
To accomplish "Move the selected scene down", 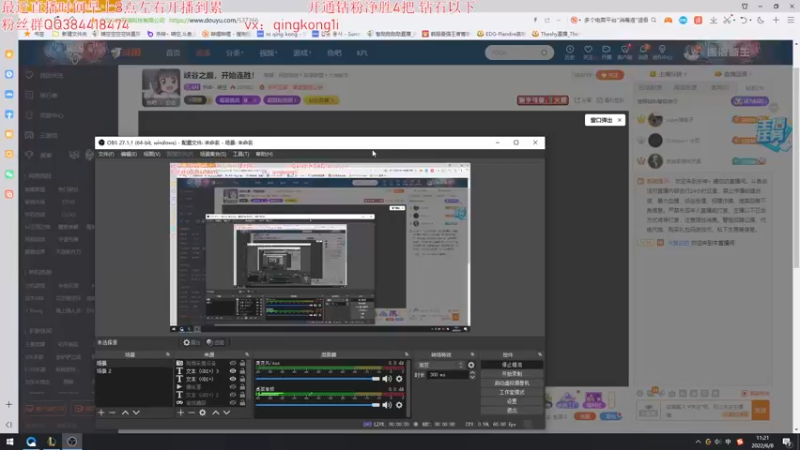I will 136,412.
